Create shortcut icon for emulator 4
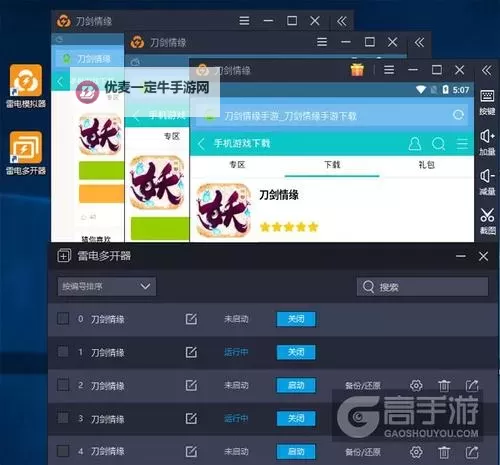The width and height of the screenshot is (500, 465). tap(472, 452)
